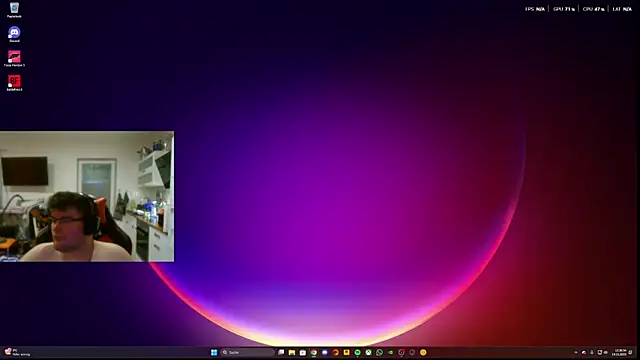Open the clock and date flyout
The height and width of the screenshot is (360, 640).
coord(620,352)
